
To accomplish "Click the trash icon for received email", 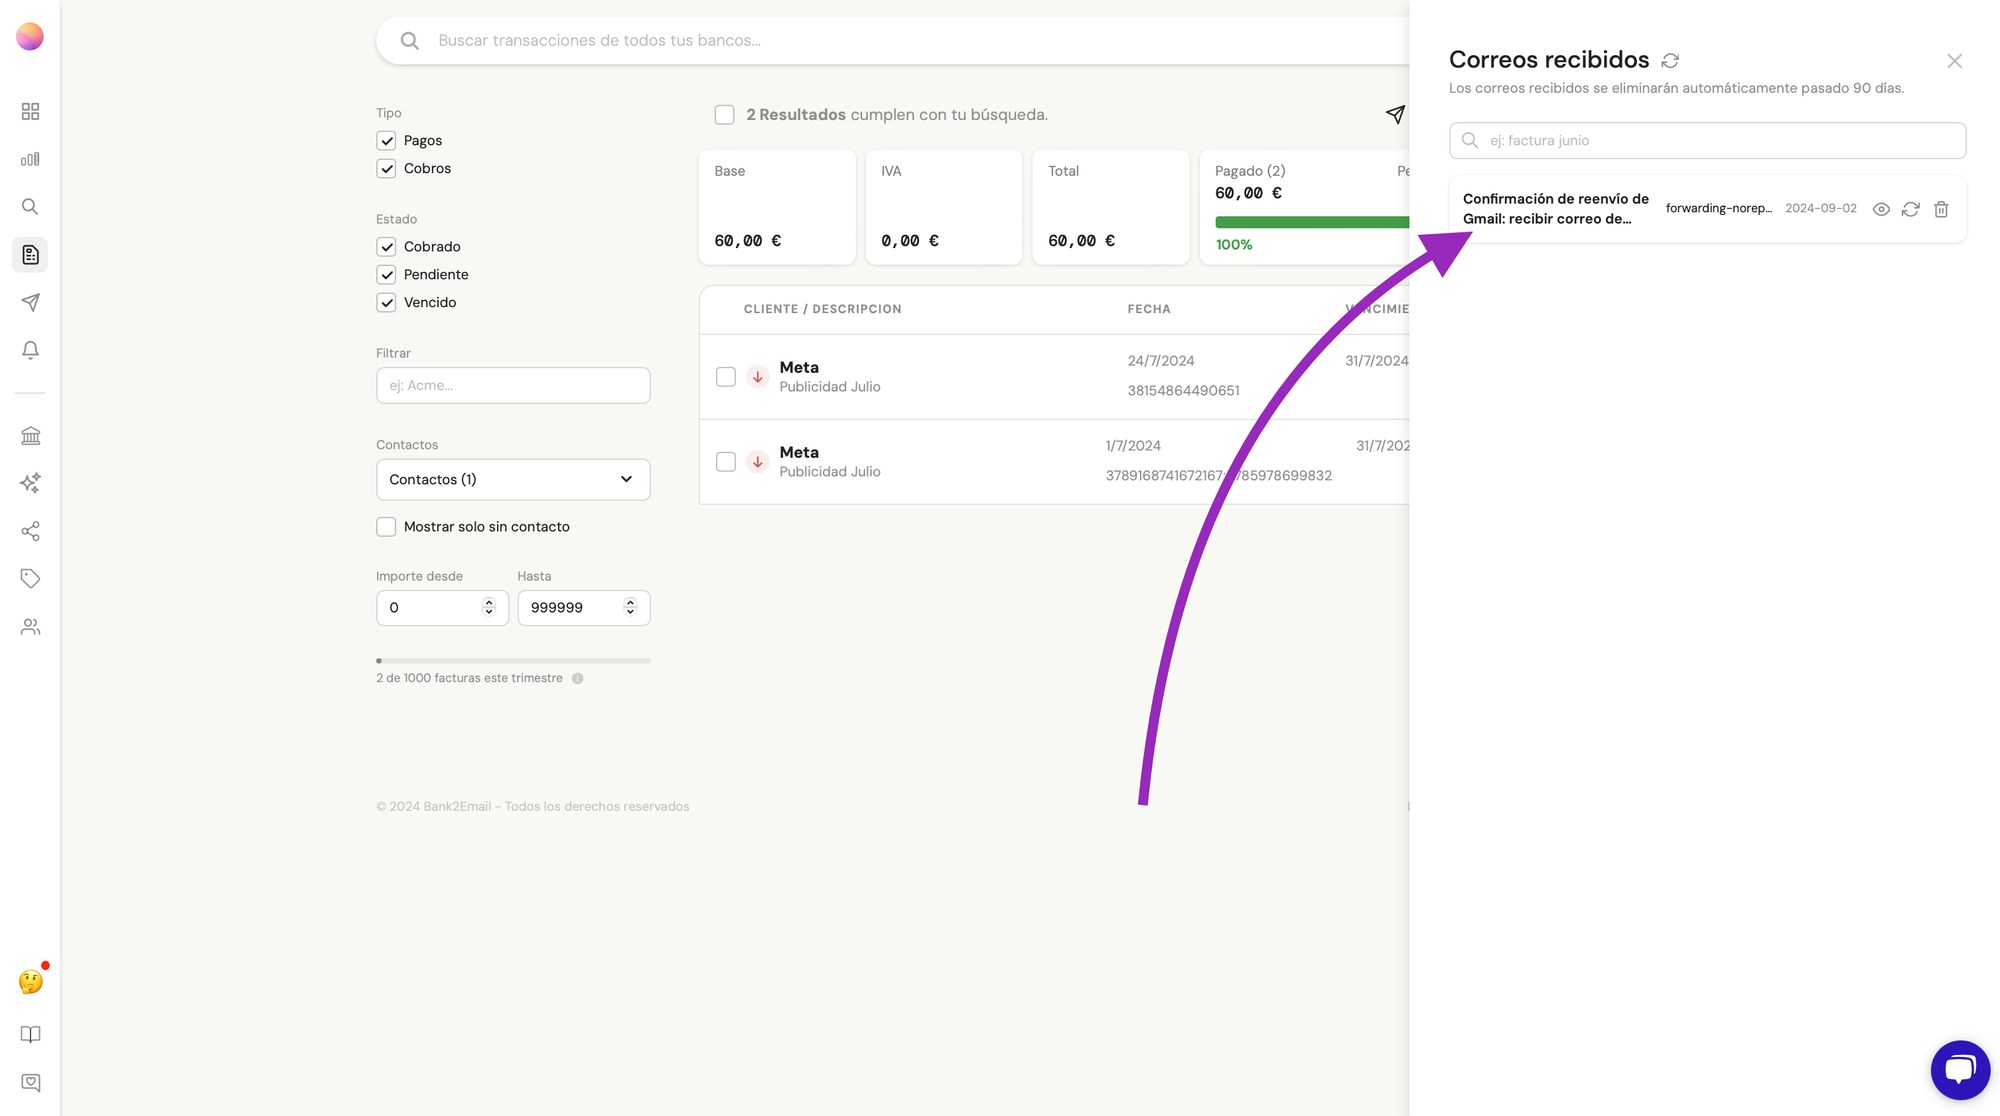I will [x=1941, y=209].
